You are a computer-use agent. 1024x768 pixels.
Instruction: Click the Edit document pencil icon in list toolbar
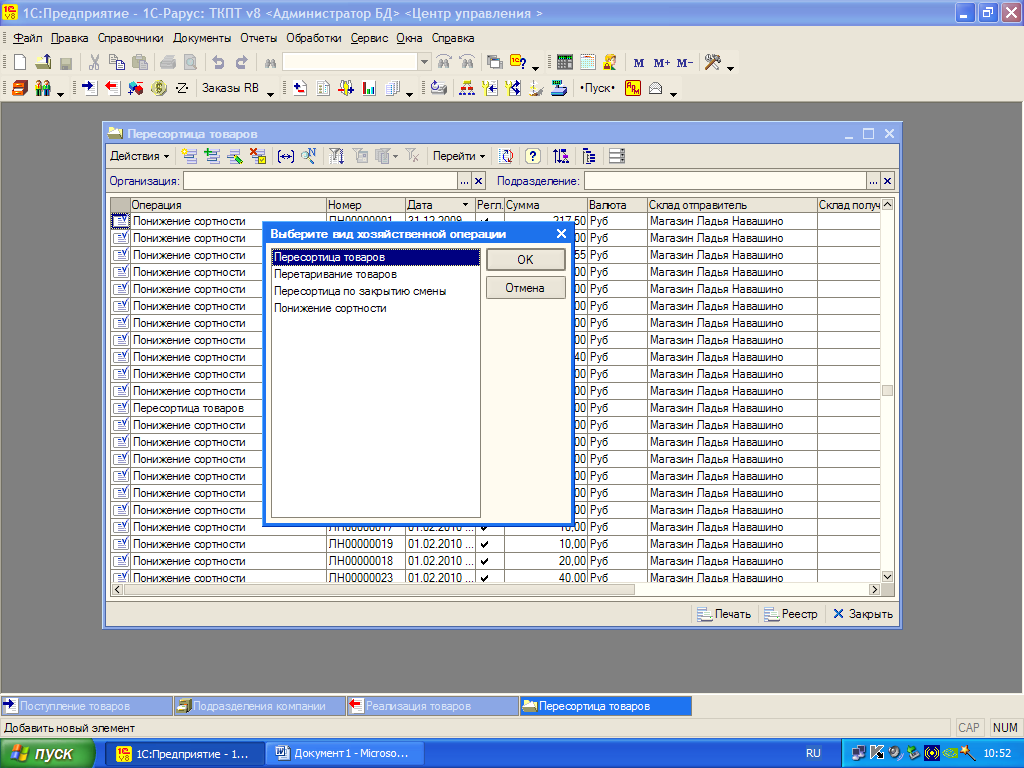coord(235,156)
